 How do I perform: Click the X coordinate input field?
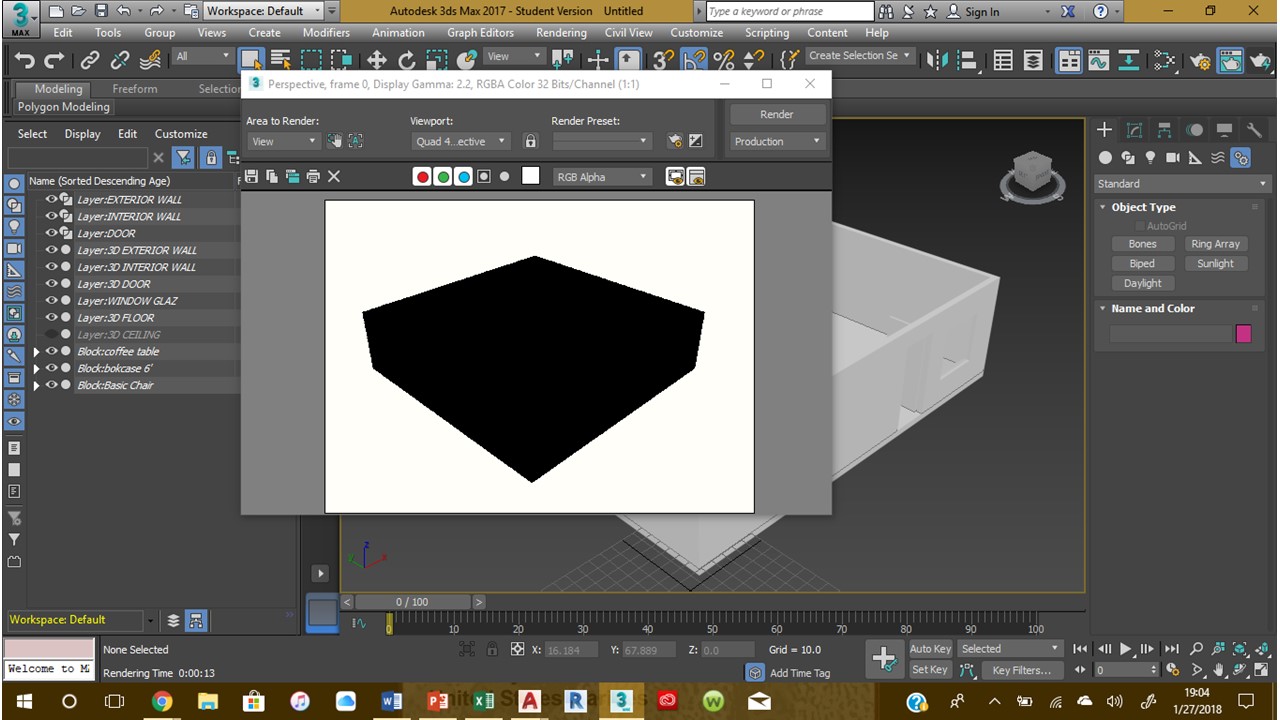(x=570, y=649)
